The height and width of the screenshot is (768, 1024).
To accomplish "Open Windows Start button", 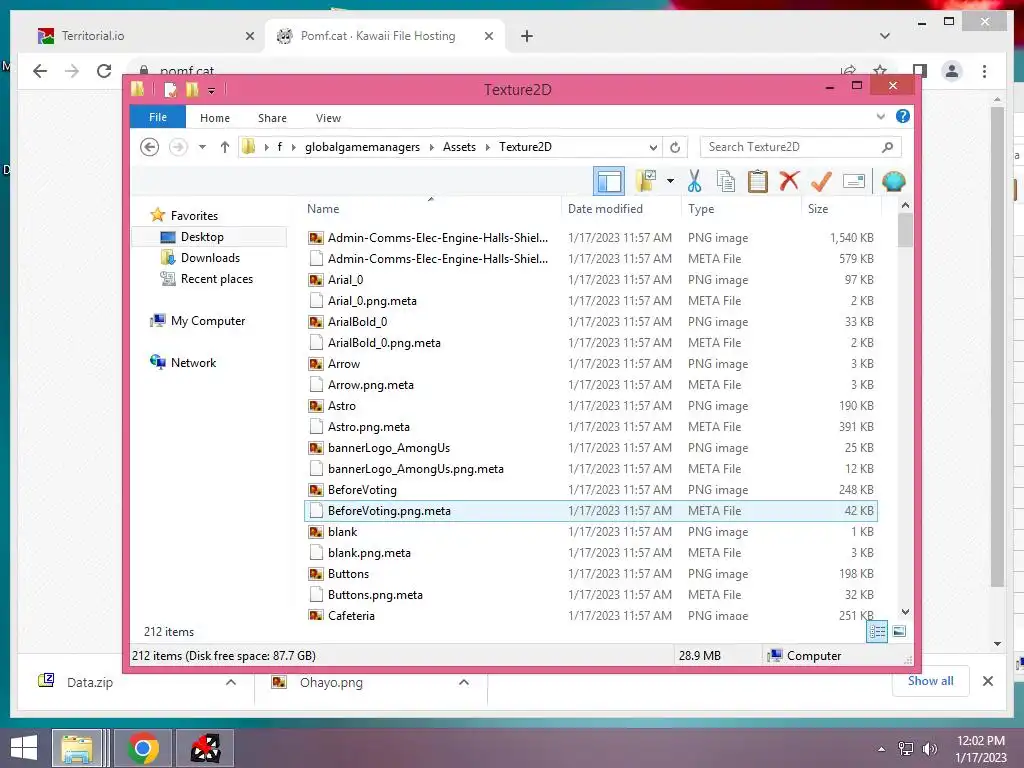I will coord(24,748).
